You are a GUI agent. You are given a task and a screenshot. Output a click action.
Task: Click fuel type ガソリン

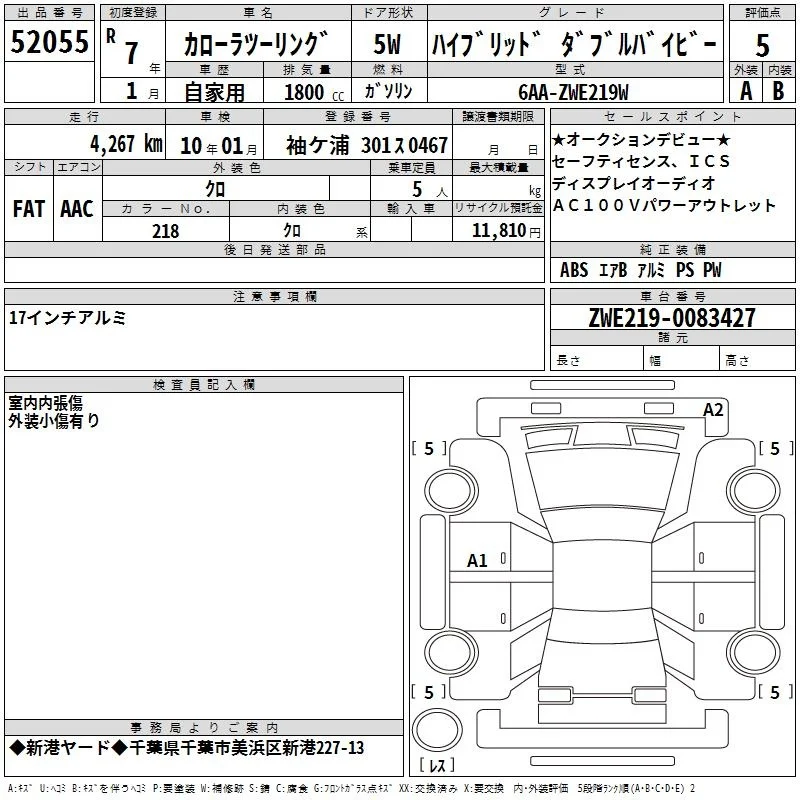388,91
